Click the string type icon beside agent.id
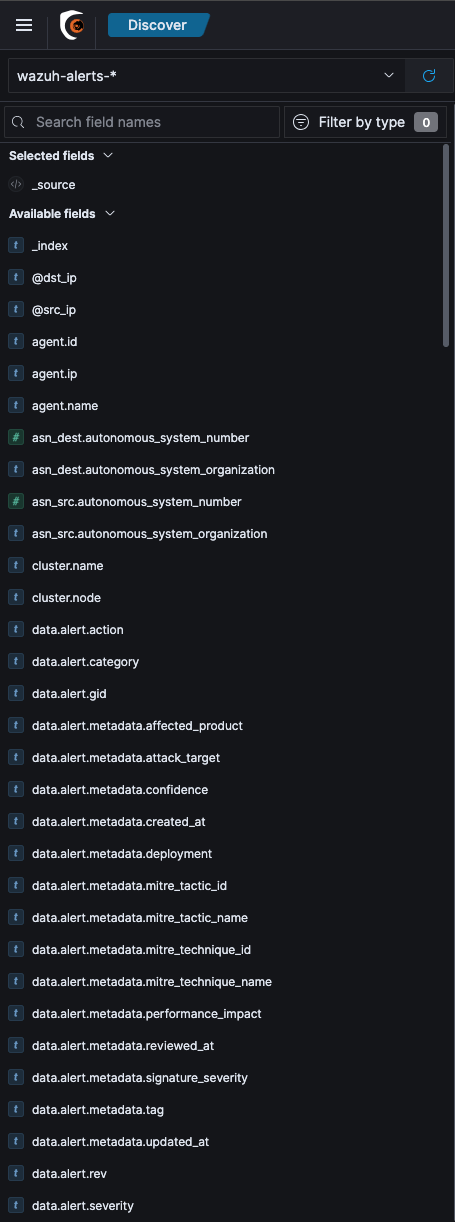 16,342
